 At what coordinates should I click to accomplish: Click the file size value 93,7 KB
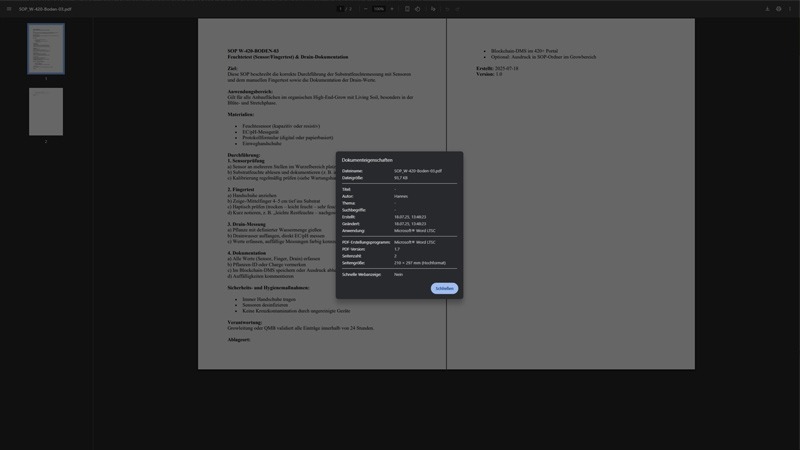pos(401,178)
